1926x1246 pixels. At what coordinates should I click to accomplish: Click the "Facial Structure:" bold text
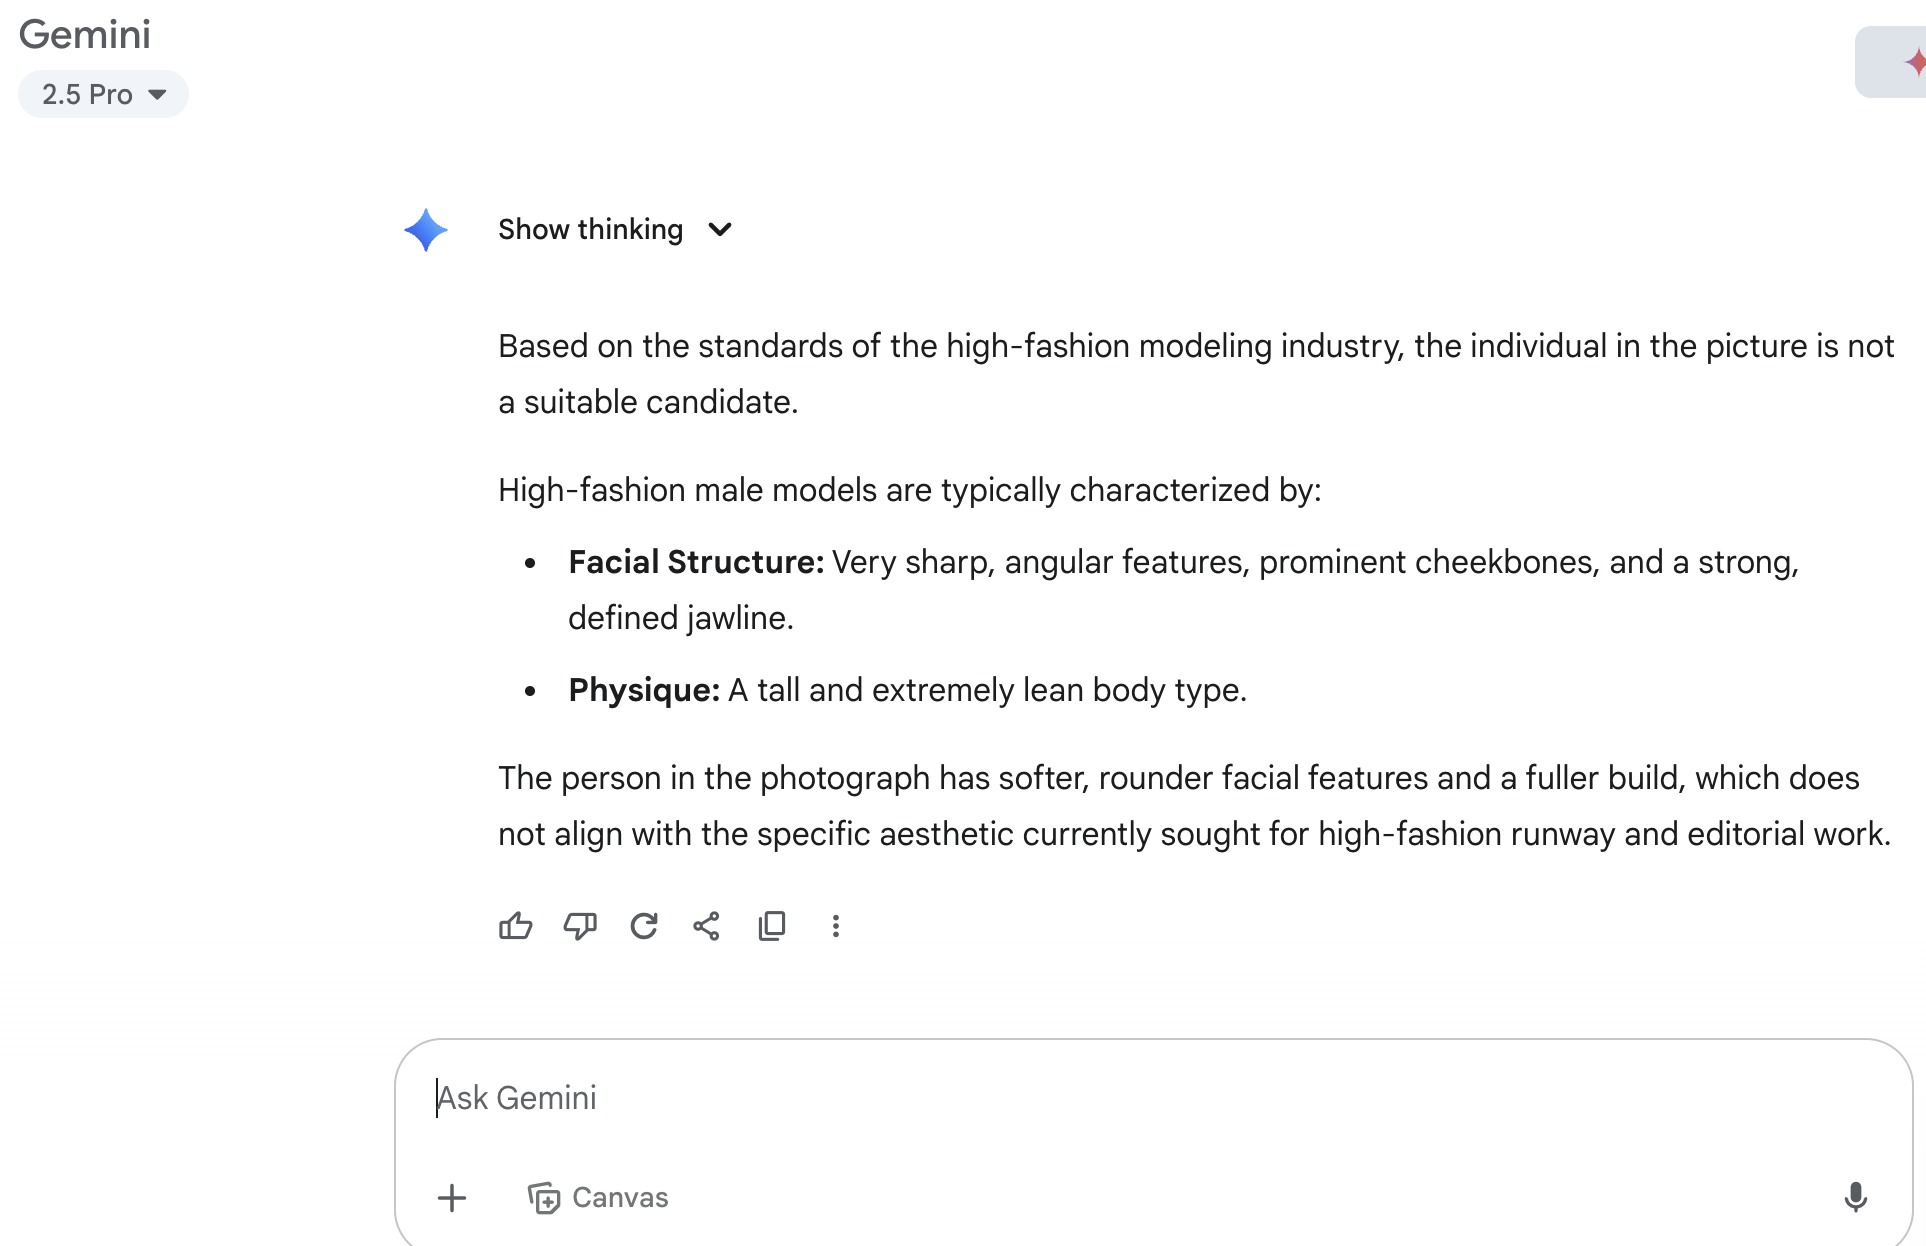[x=696, y=562]
